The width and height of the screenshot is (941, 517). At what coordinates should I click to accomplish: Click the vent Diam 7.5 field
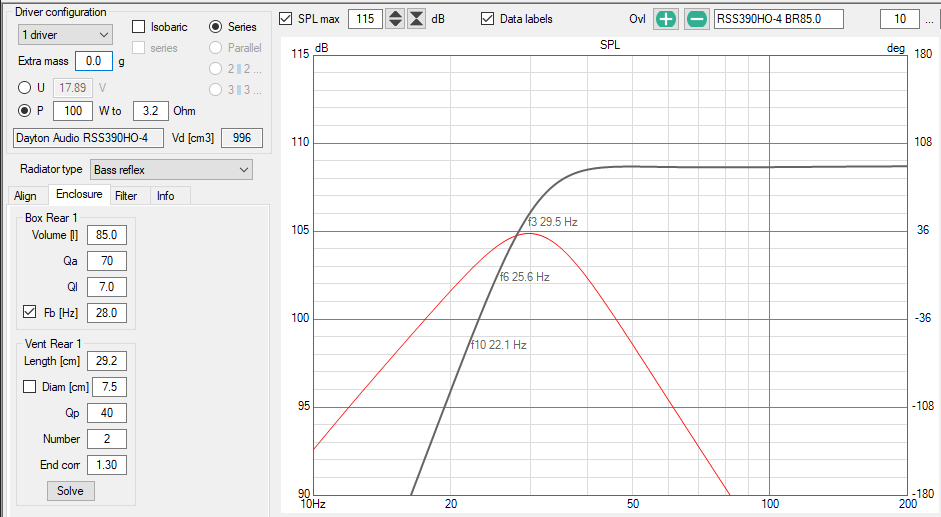(107, 387)
